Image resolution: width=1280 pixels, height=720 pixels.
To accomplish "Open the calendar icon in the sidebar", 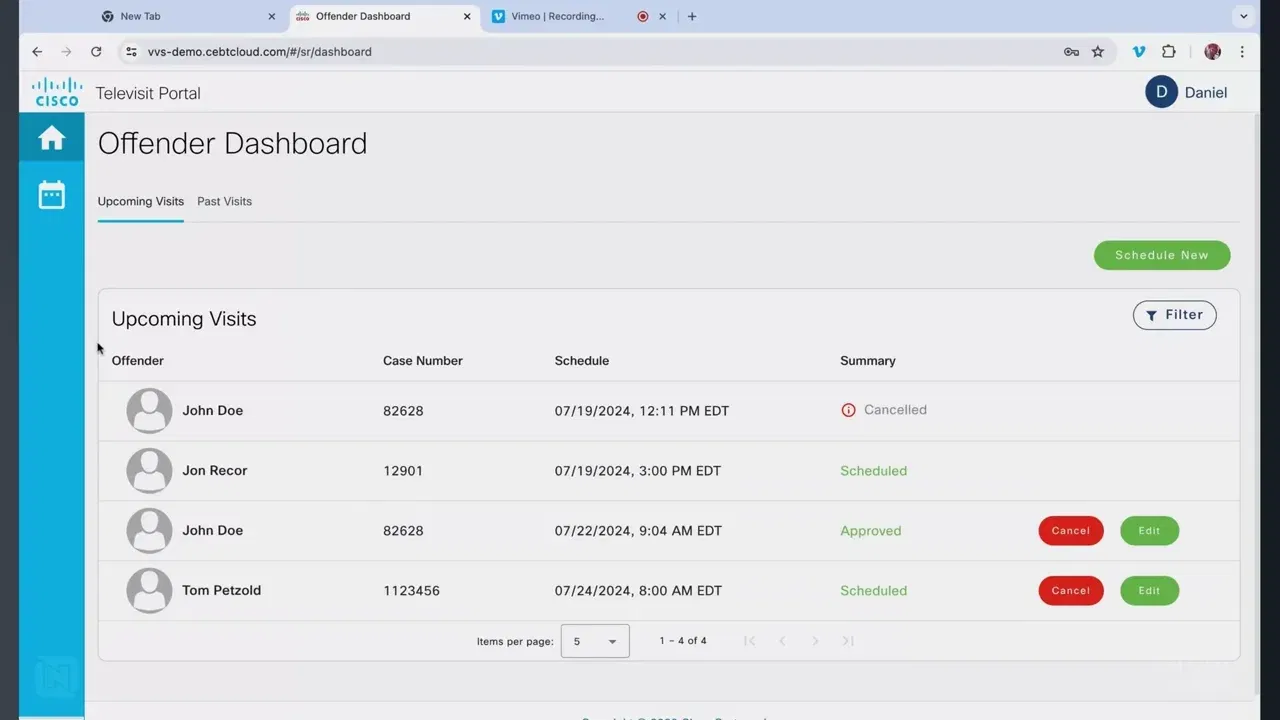I will 52,194.
